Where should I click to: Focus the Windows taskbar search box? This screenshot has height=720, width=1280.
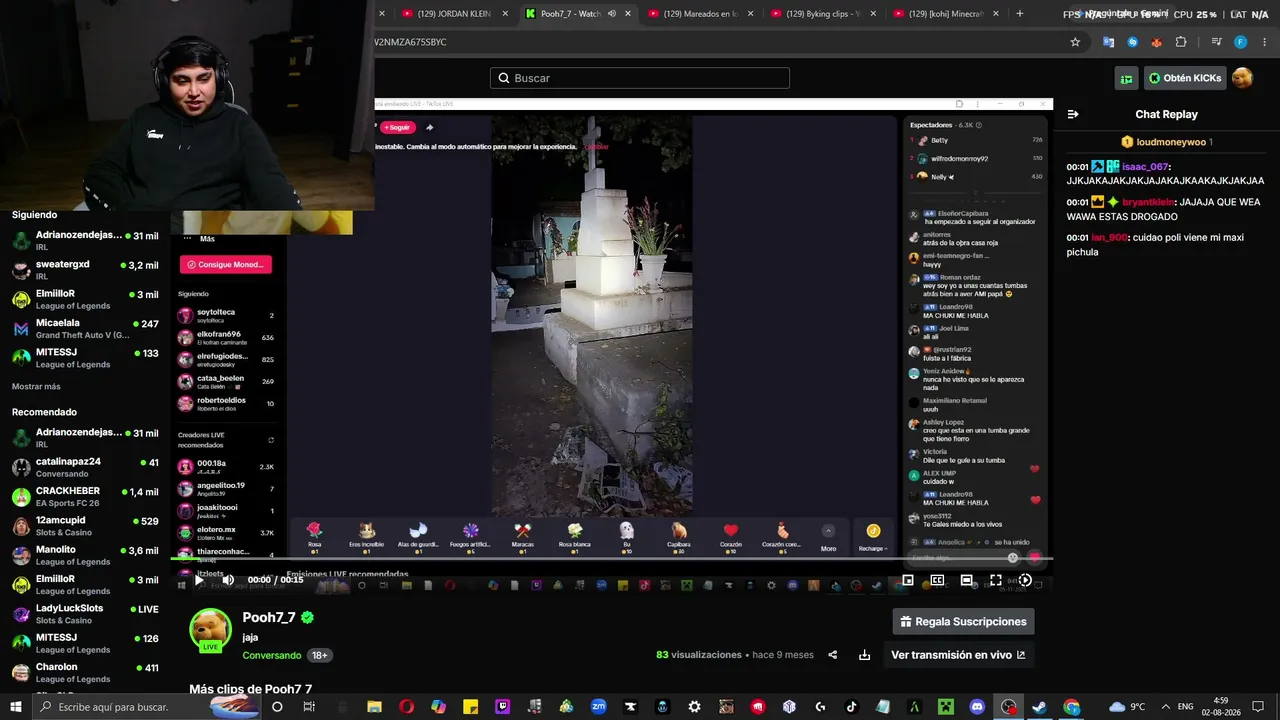tap(148, 707)
